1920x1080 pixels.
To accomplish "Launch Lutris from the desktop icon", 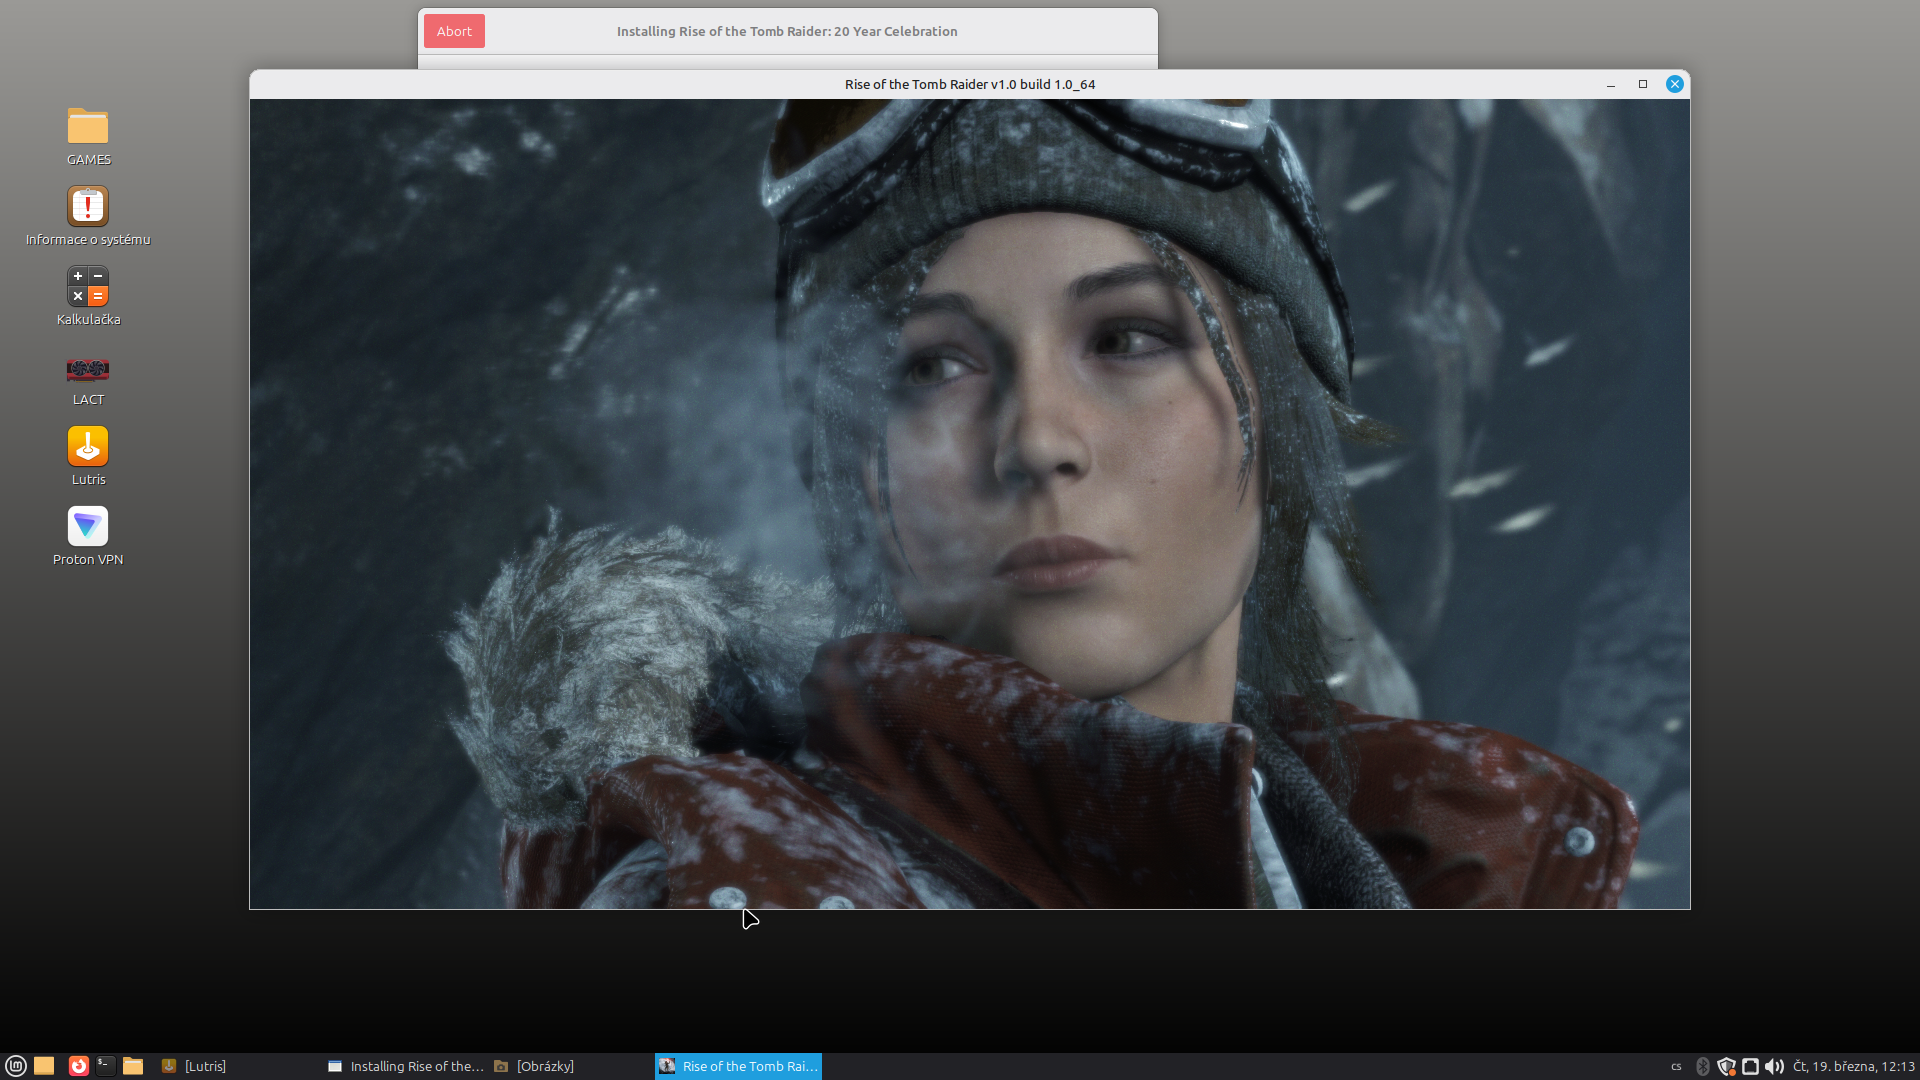I will (x=88, y=447).
